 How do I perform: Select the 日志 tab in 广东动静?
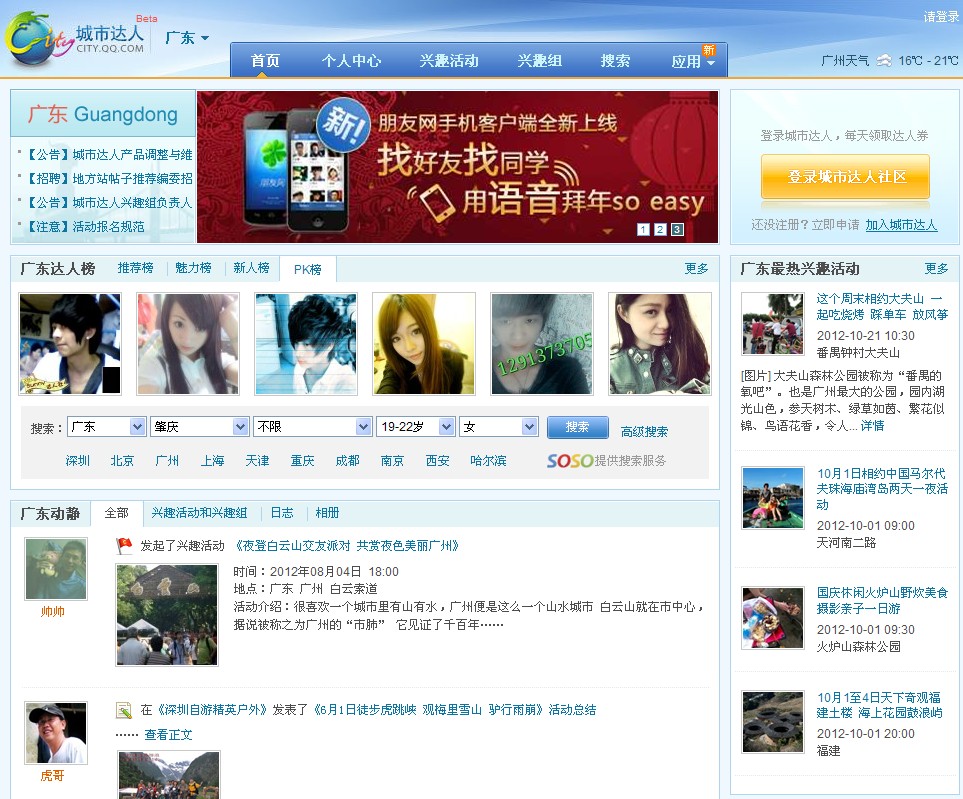(282, 513)
